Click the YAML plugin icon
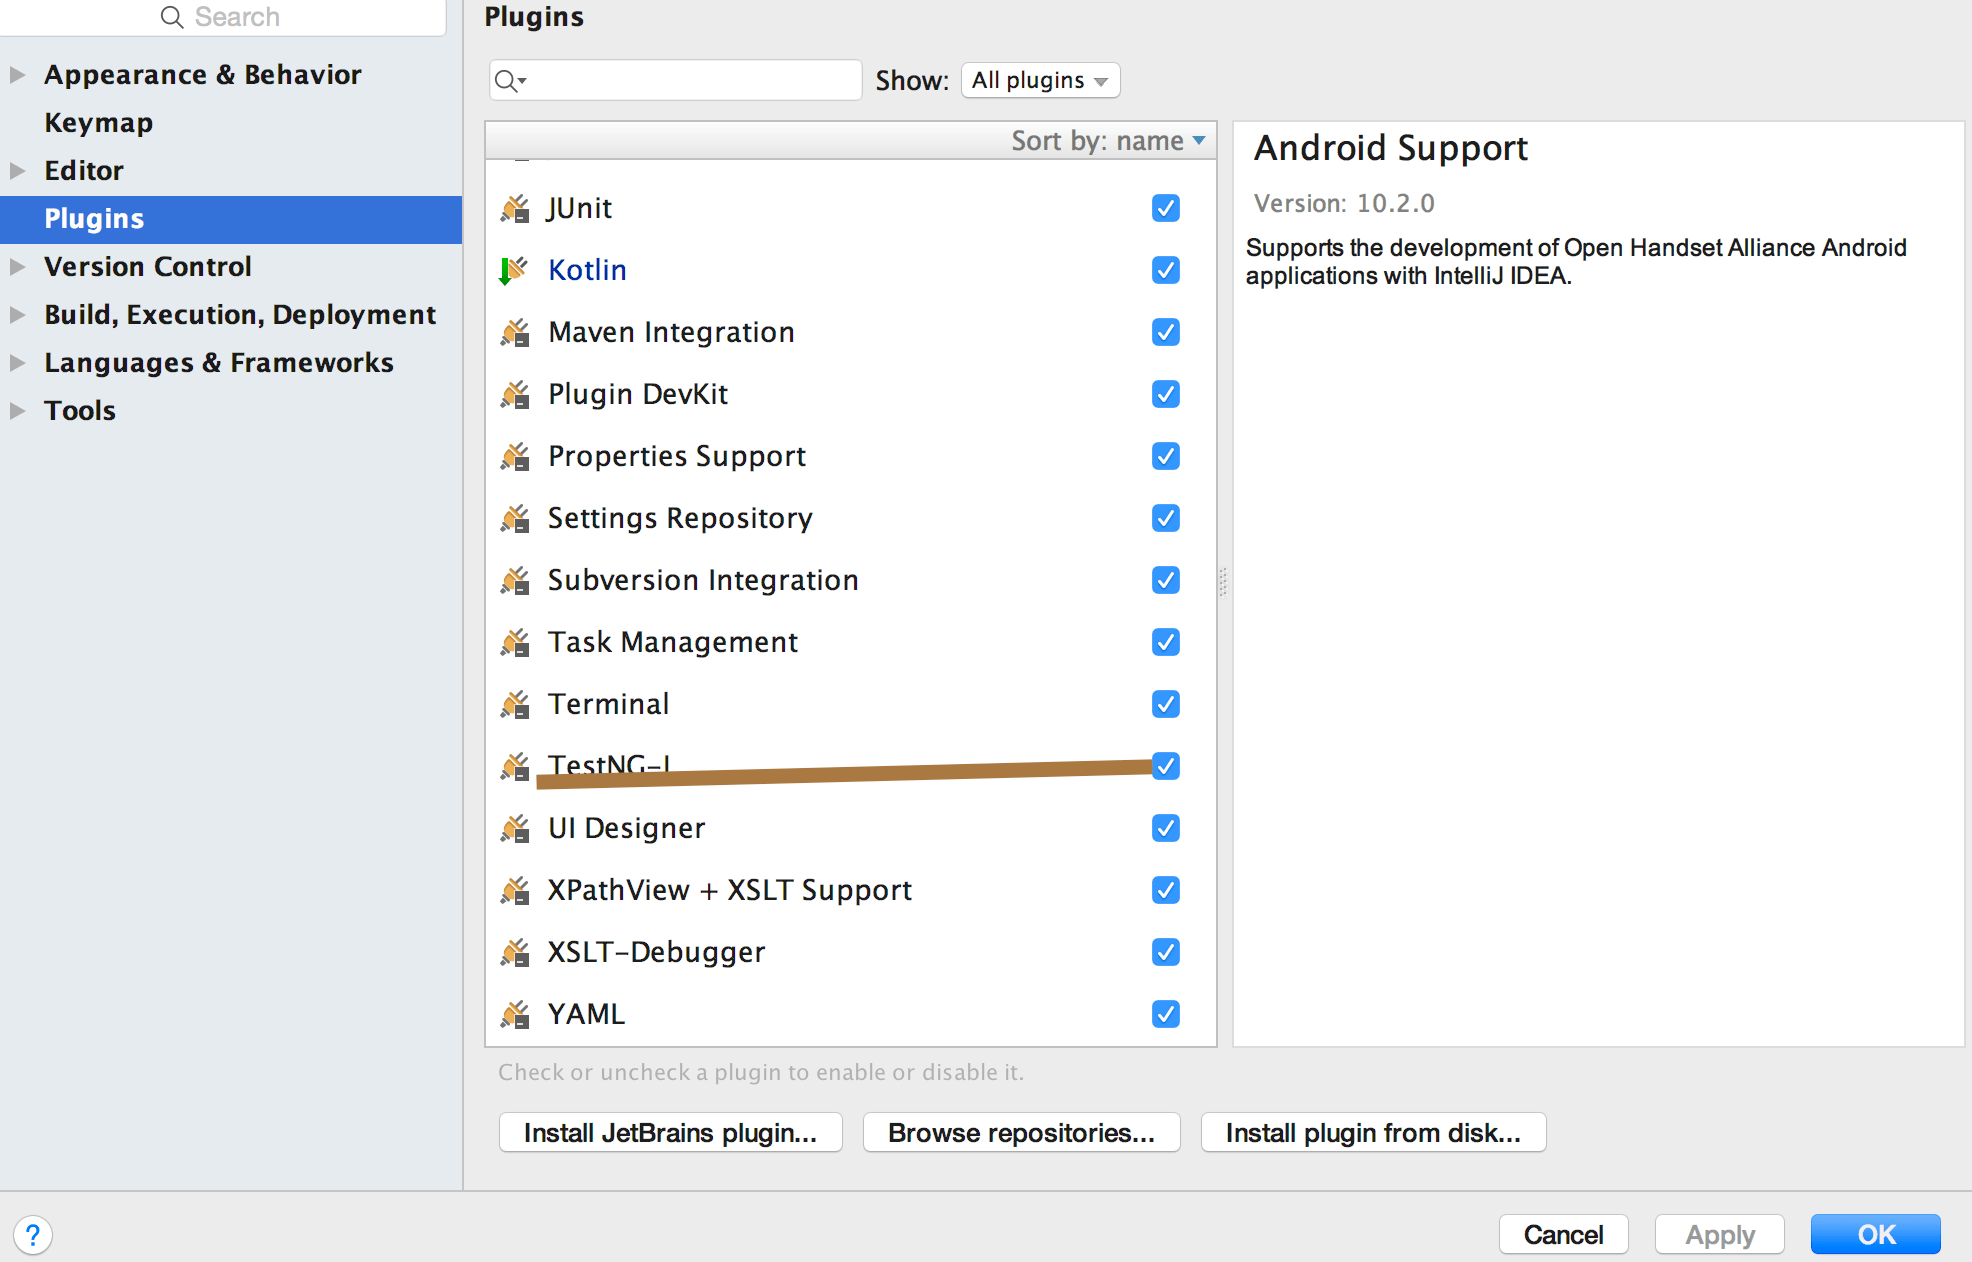This screenshot has width=1972, height=1262. click(x=515, y=1015)
